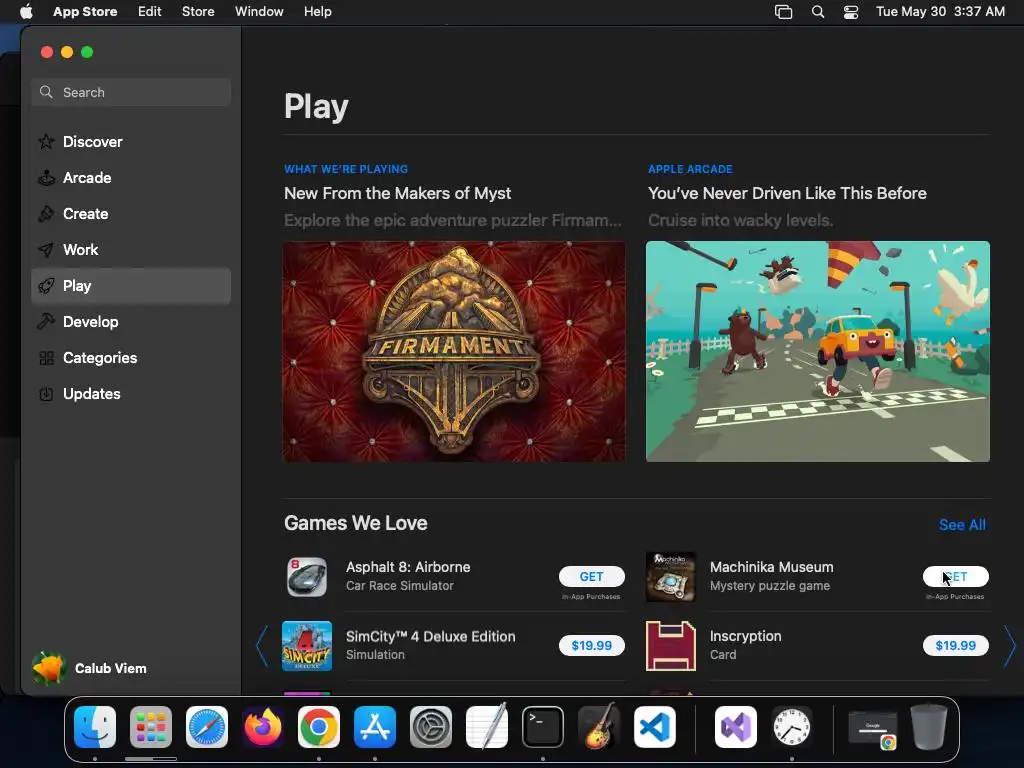Open the Store menu

[198, 12]
